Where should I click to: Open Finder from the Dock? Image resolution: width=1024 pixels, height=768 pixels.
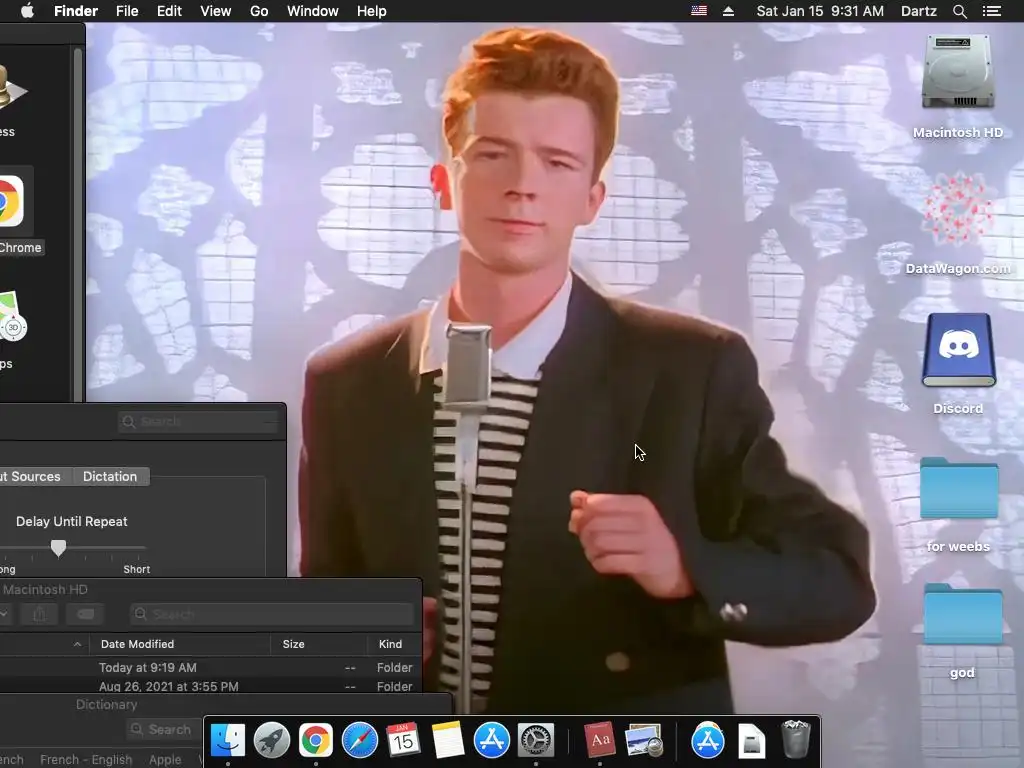(x=227, y=741)
